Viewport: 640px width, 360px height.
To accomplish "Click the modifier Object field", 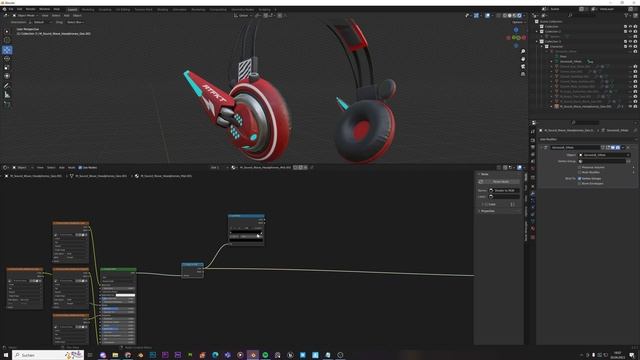I will 604,155.
